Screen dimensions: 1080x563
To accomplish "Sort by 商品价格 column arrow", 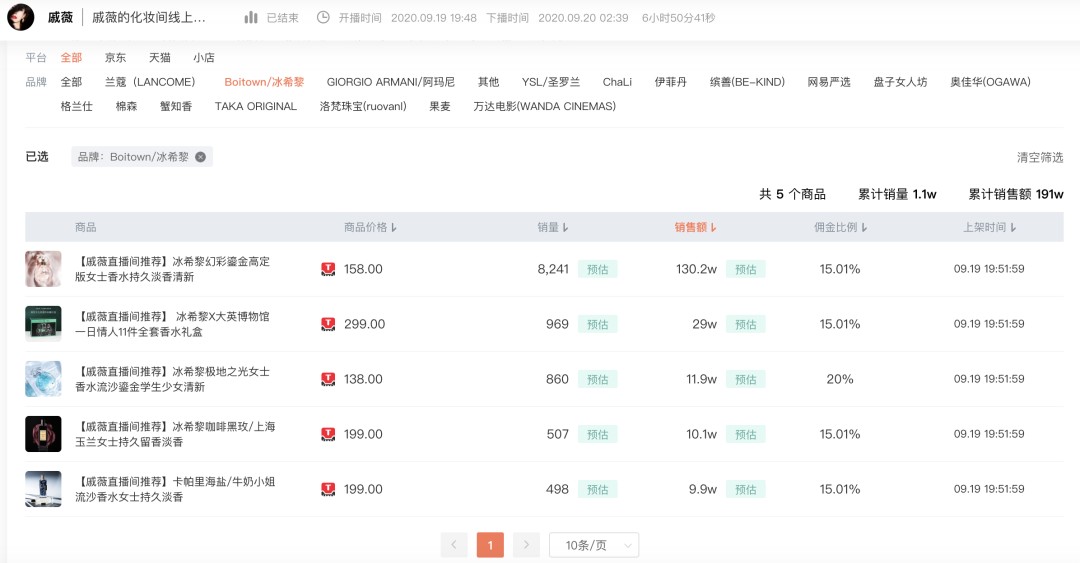I will (394, 227).
